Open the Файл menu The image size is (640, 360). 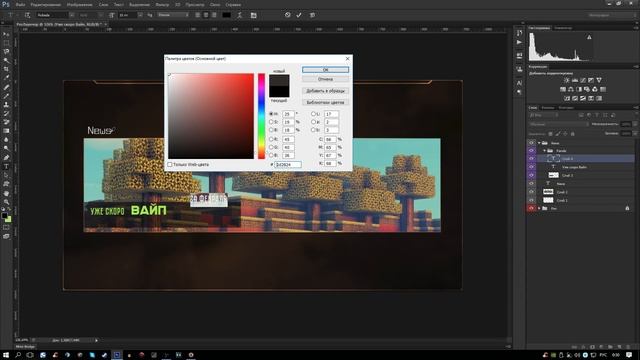point(20,4)
